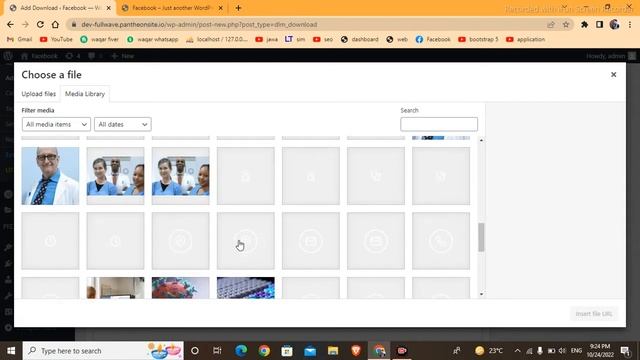Open the browser side panel icon
Image resolution: width=640 pixels, height=360 pixels.
pos(599,24)
